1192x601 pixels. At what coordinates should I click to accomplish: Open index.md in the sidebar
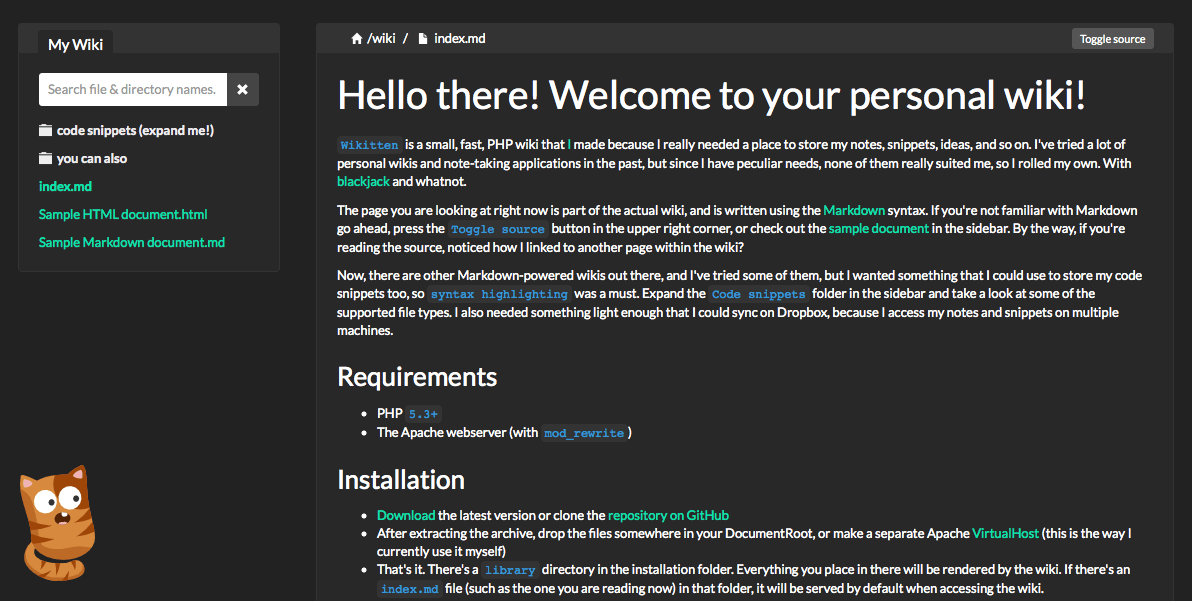pyautogui.click(x=65, y=186)
